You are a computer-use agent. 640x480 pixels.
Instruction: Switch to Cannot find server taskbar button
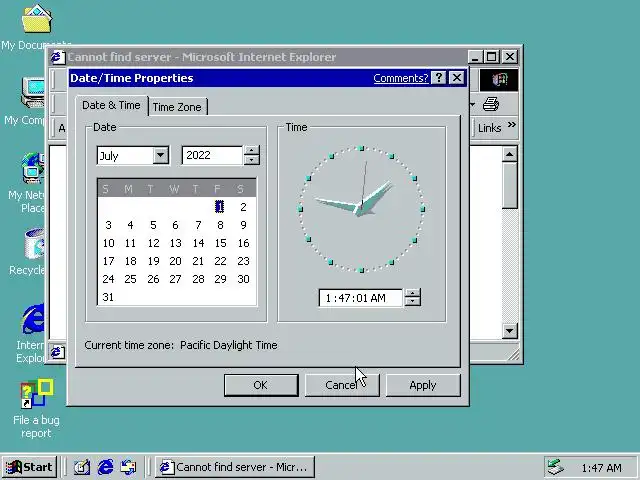[x=235, y=467]
